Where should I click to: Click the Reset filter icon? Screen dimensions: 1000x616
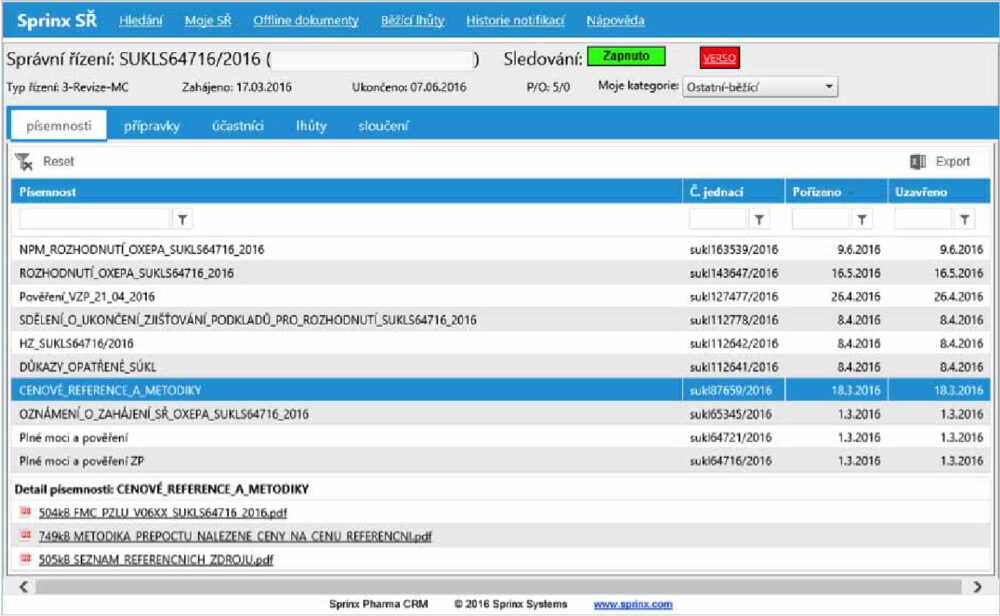pos(25,161)
